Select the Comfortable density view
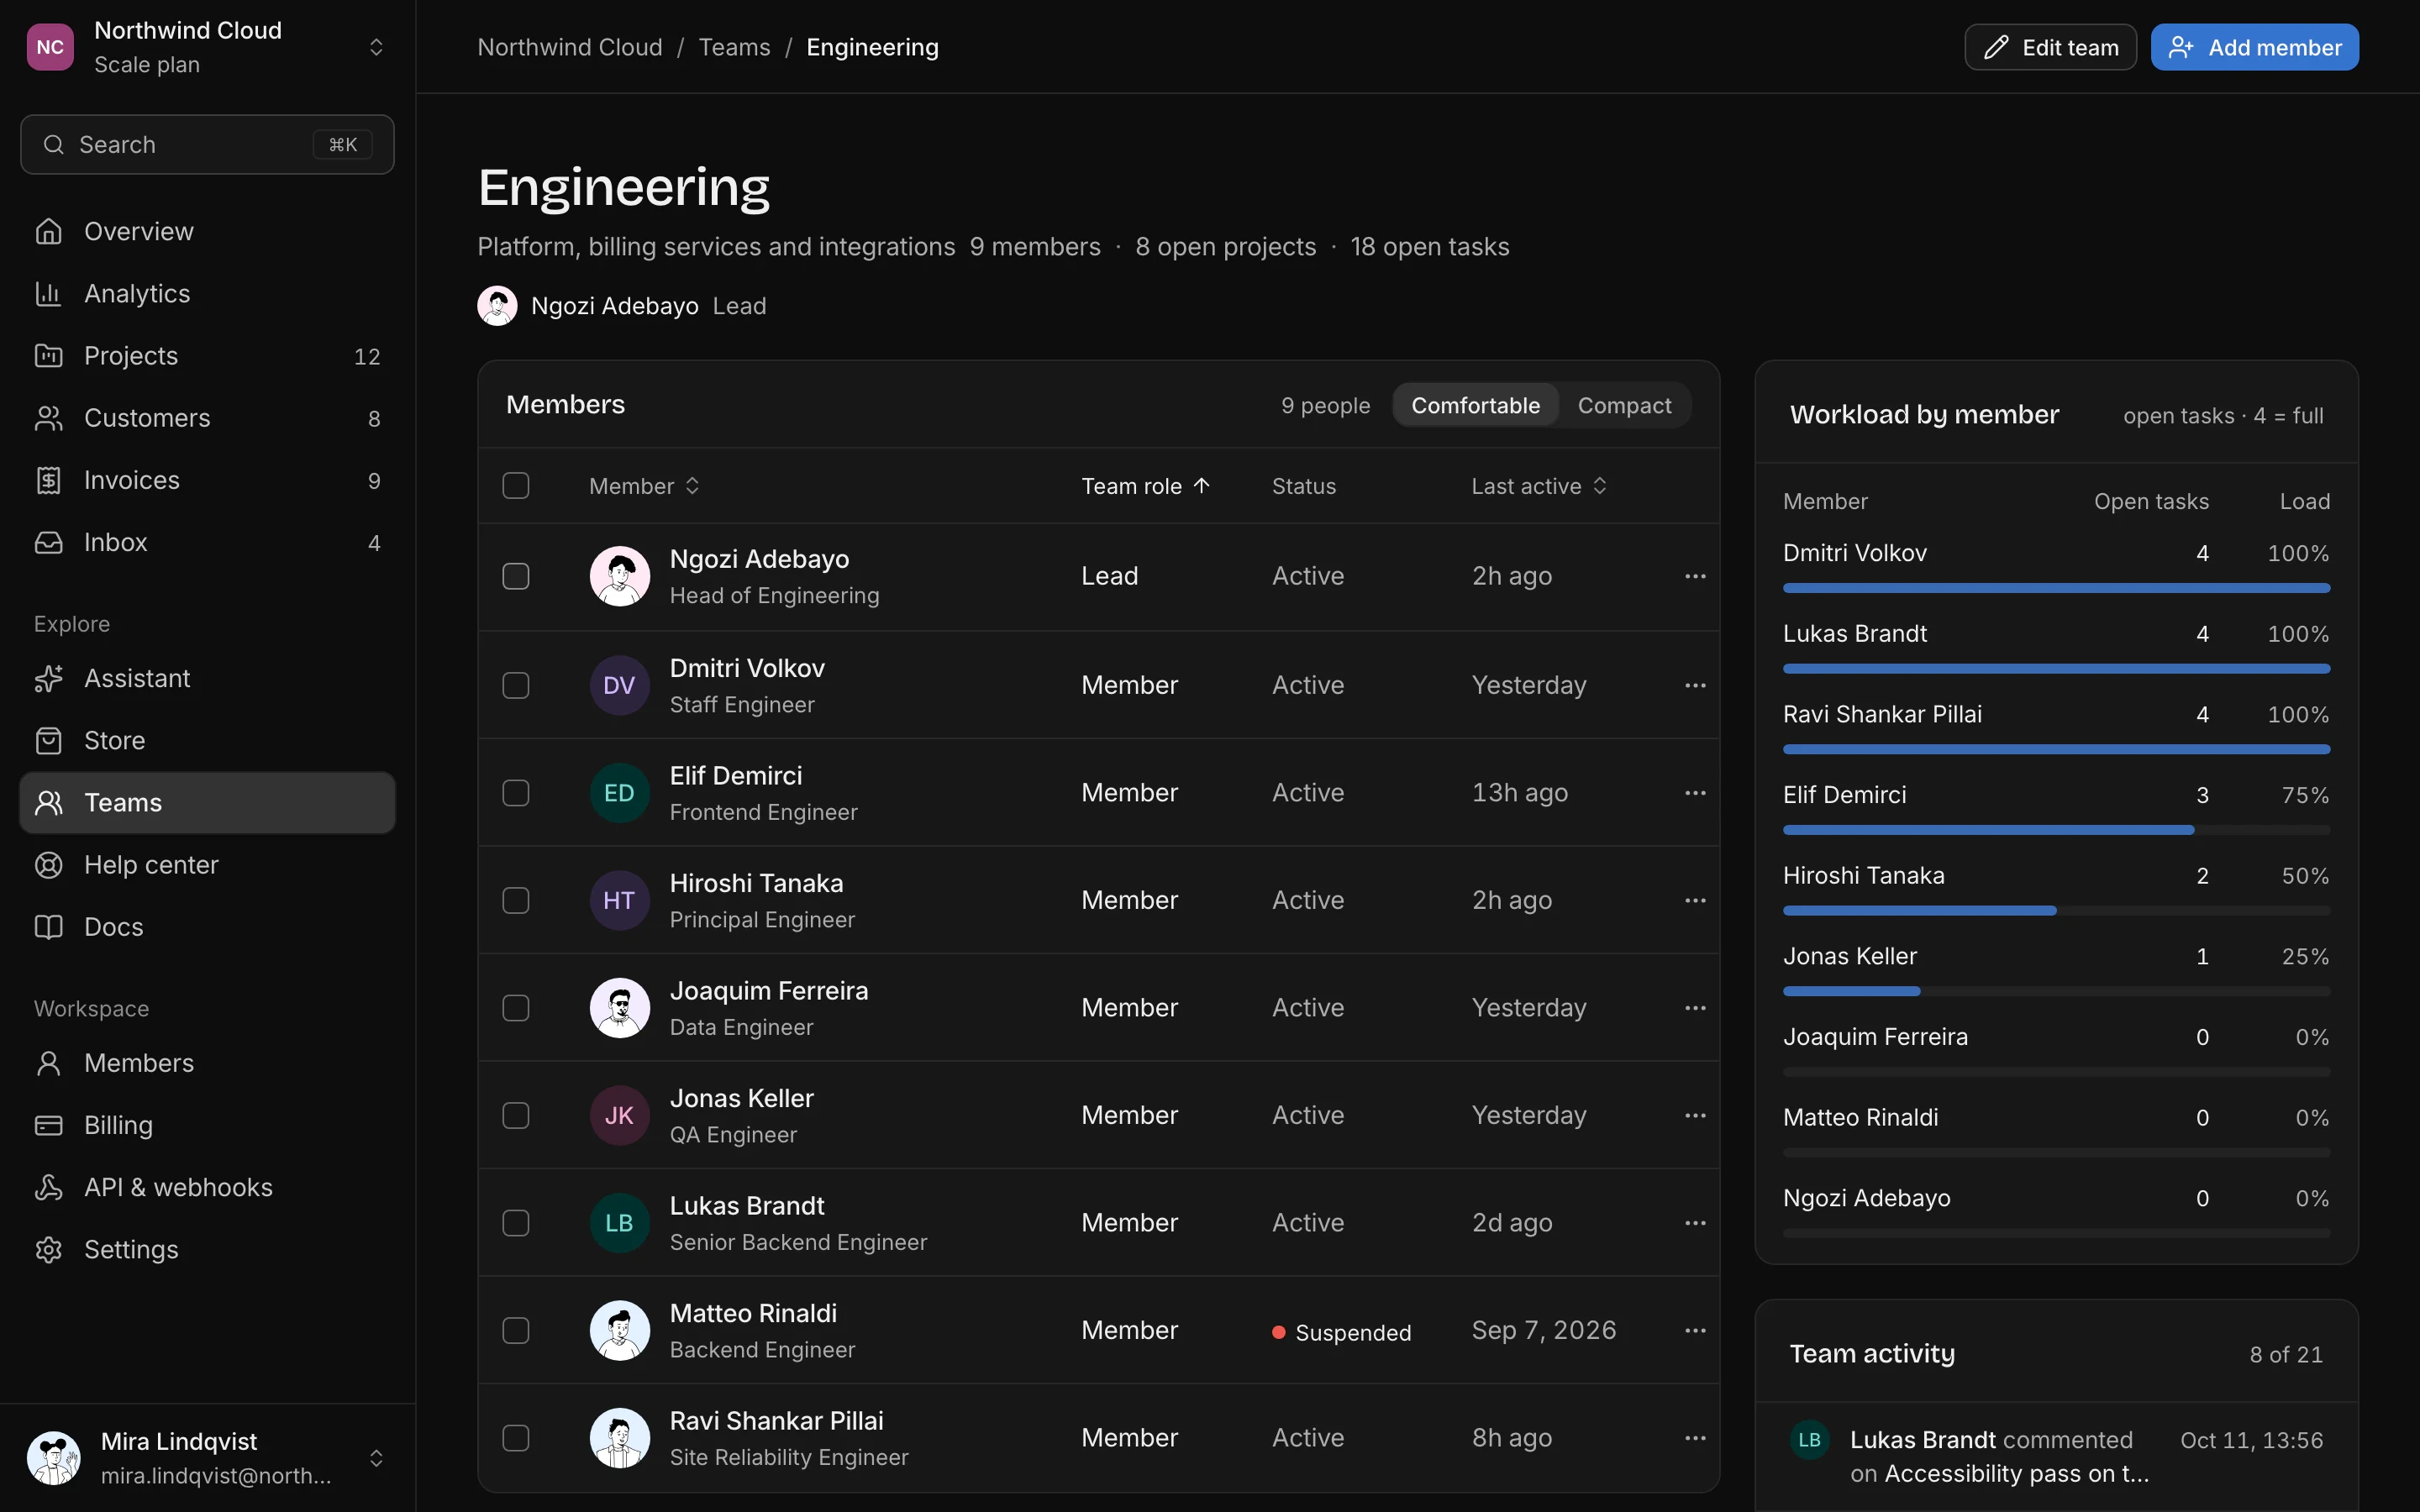This screenshot has width=2420, height=1512. click(x=1475, y=405)
